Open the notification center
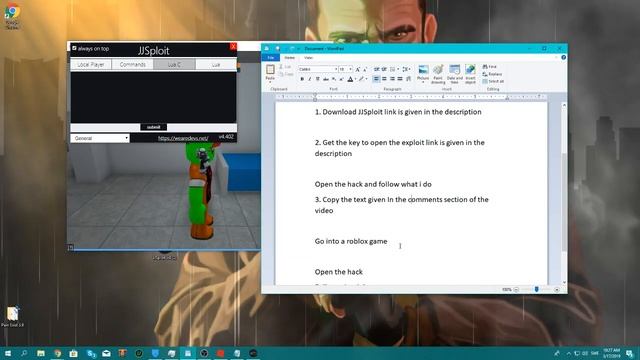Screen dimensions: 640x360 pyautogui.click(x=630, y=353)
